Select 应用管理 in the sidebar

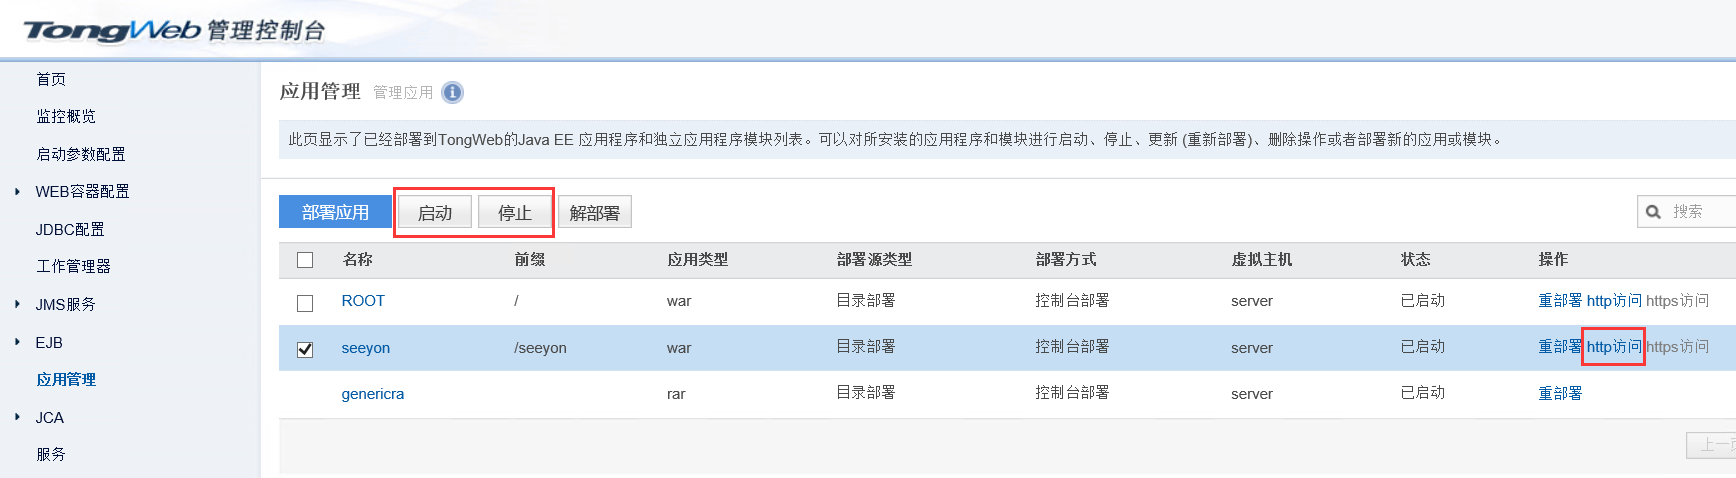[x=66, y=379]
